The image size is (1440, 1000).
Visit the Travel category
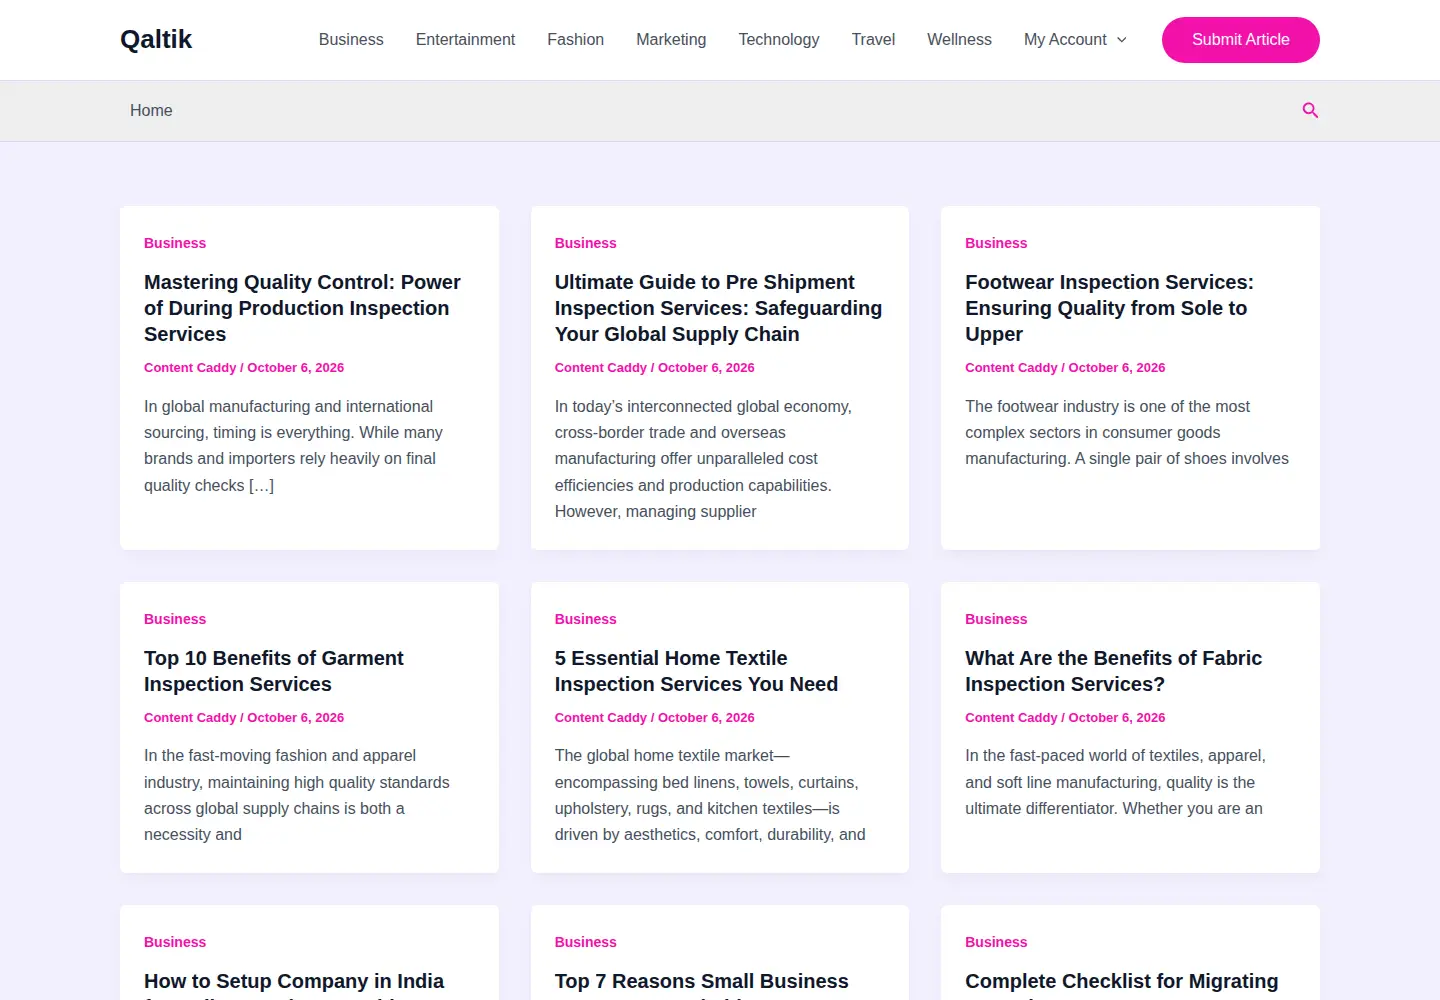point(873,40)
